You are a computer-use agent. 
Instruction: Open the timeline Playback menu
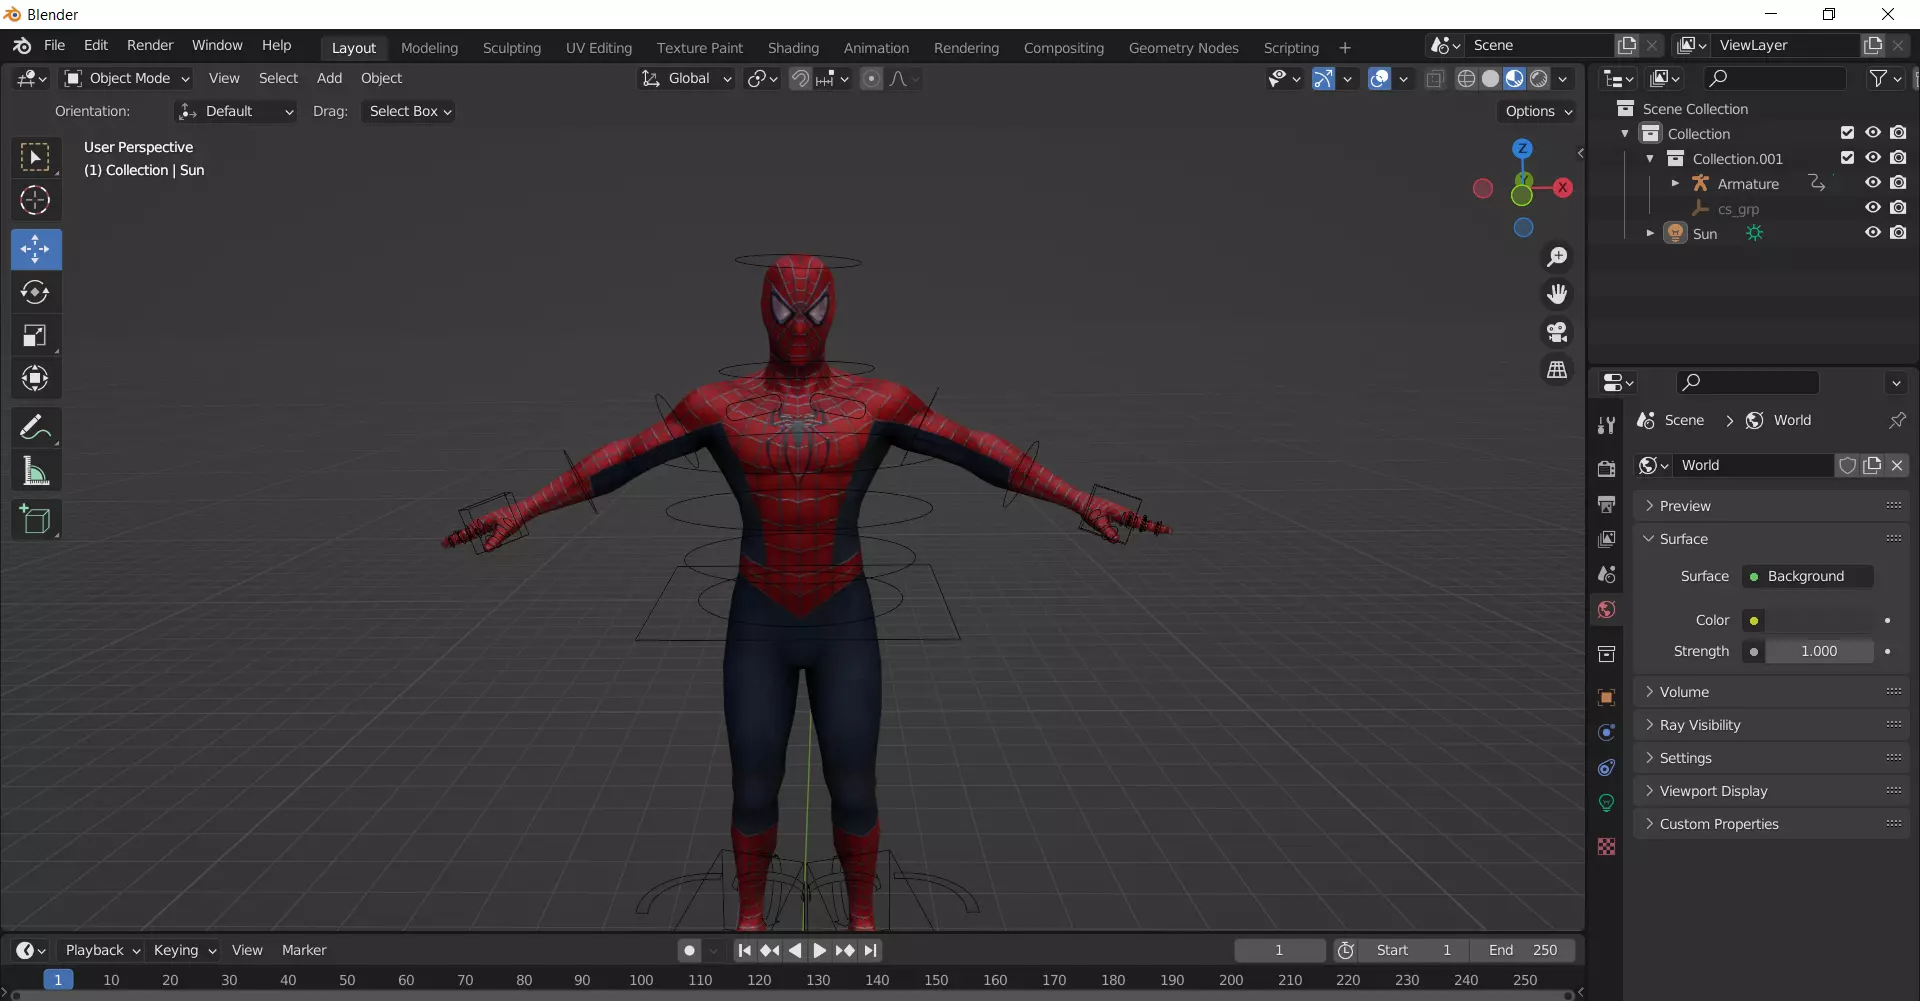(102, 950)
